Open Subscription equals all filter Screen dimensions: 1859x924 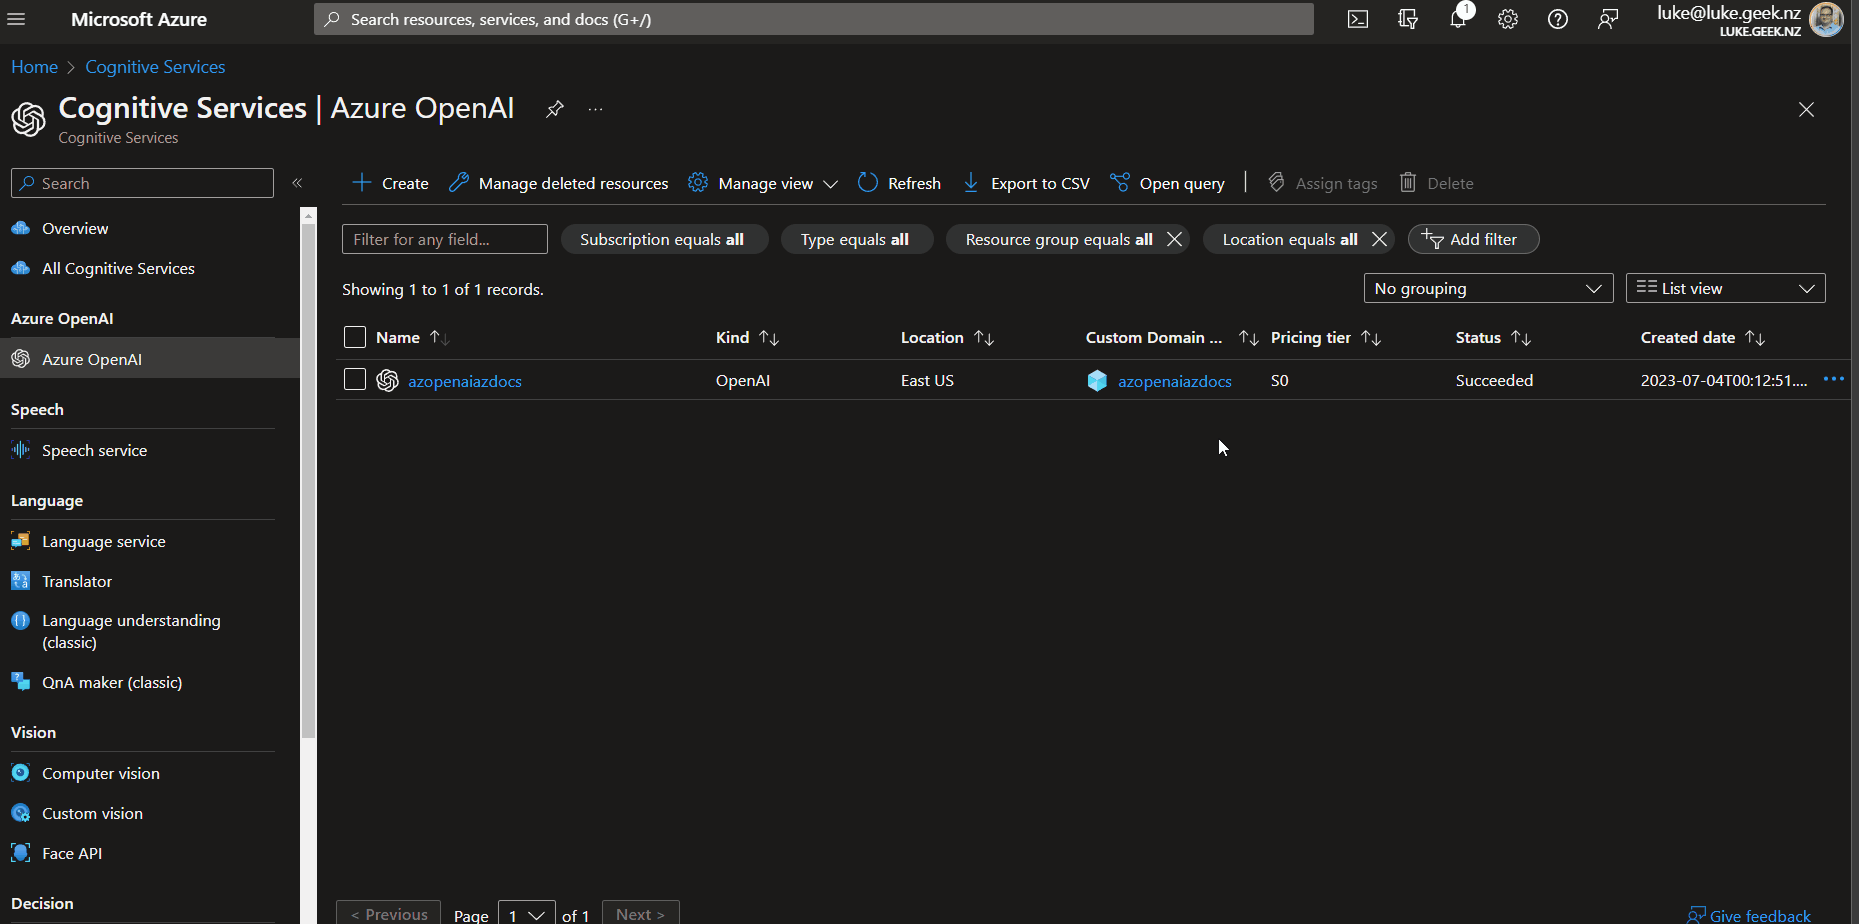pos(664,239)
